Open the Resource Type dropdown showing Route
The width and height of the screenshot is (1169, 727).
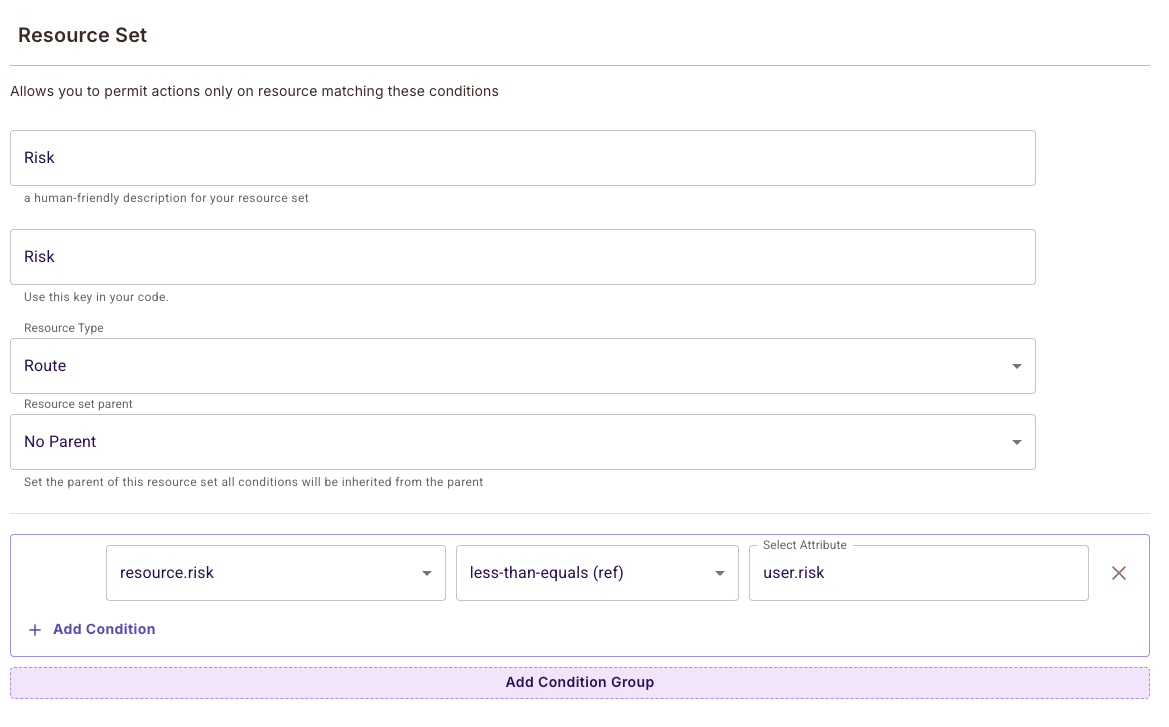[x=523, y=366]
